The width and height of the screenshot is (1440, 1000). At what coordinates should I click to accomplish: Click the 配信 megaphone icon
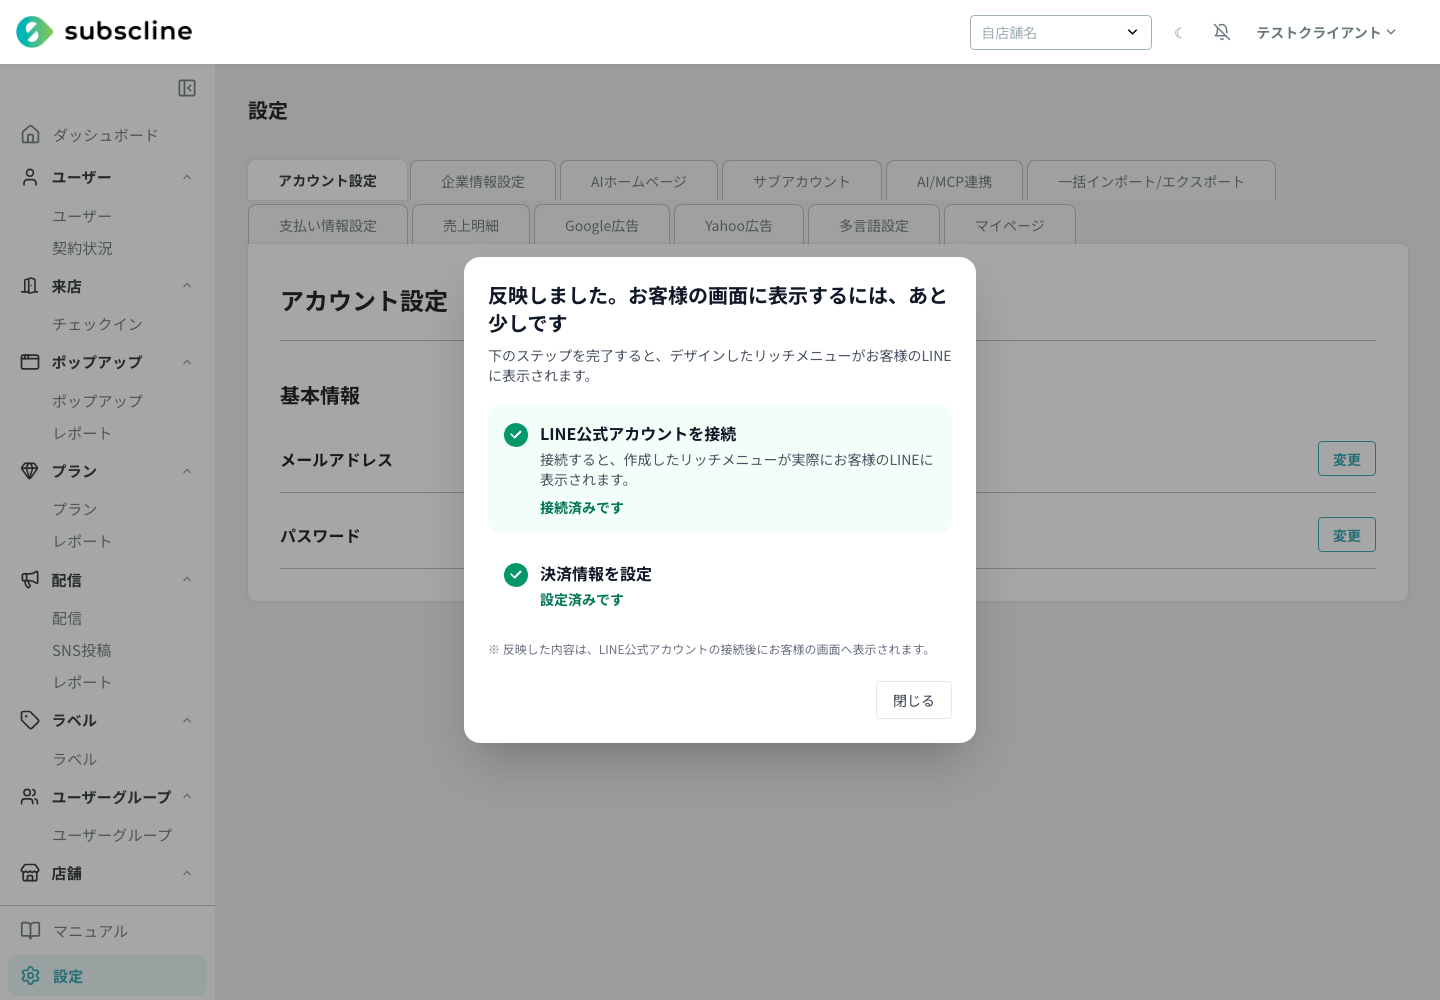pos(30,579)
